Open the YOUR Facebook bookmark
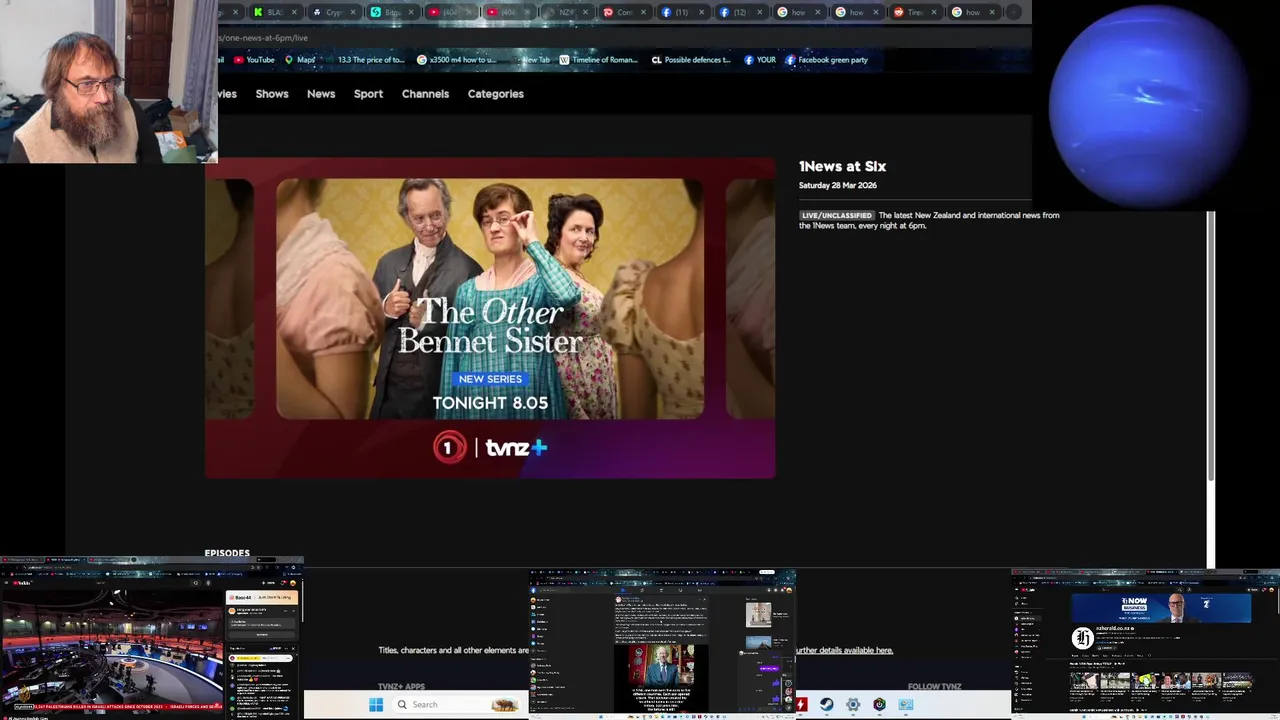The image size is (1280, 720). (x=760, y=60)
